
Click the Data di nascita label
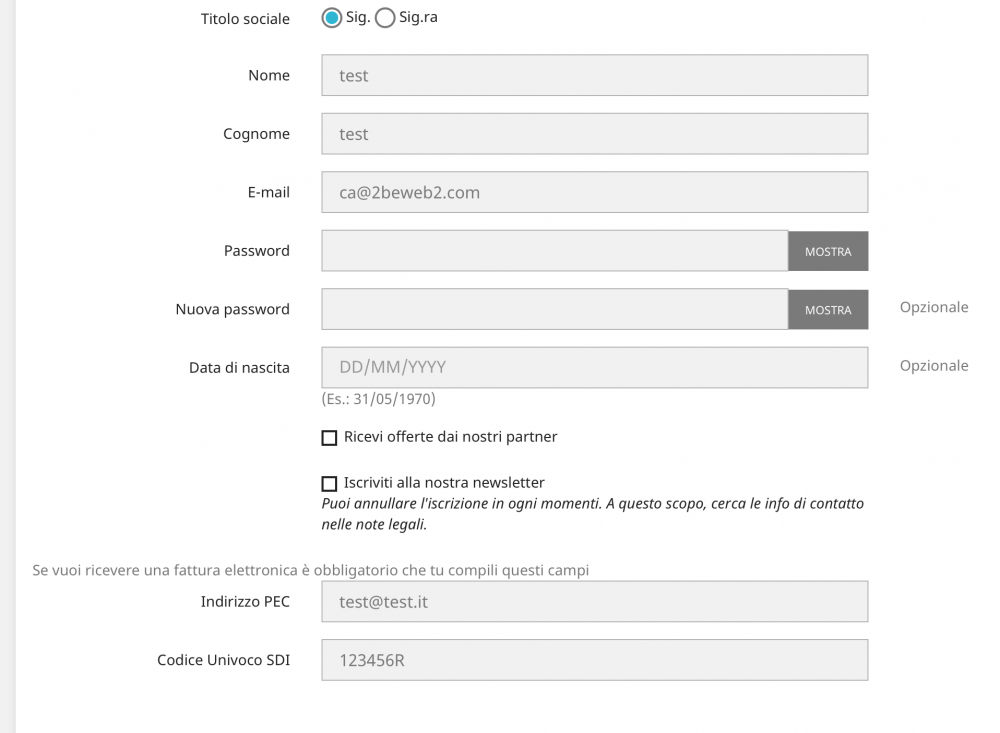pos(239,367)
